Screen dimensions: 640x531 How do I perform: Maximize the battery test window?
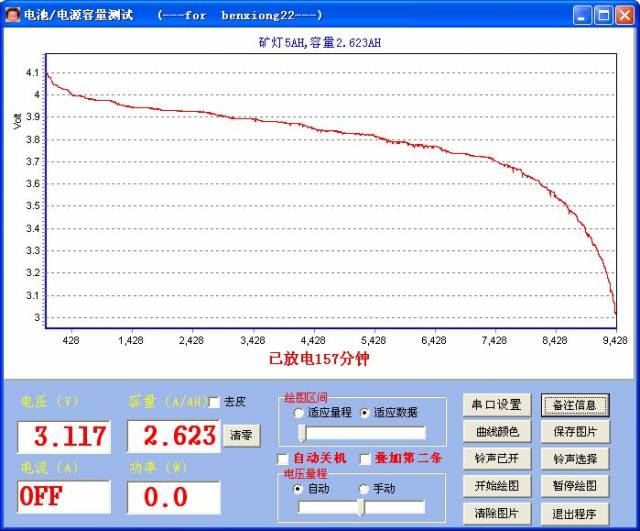pyautogui.click(x=603, y=16)
